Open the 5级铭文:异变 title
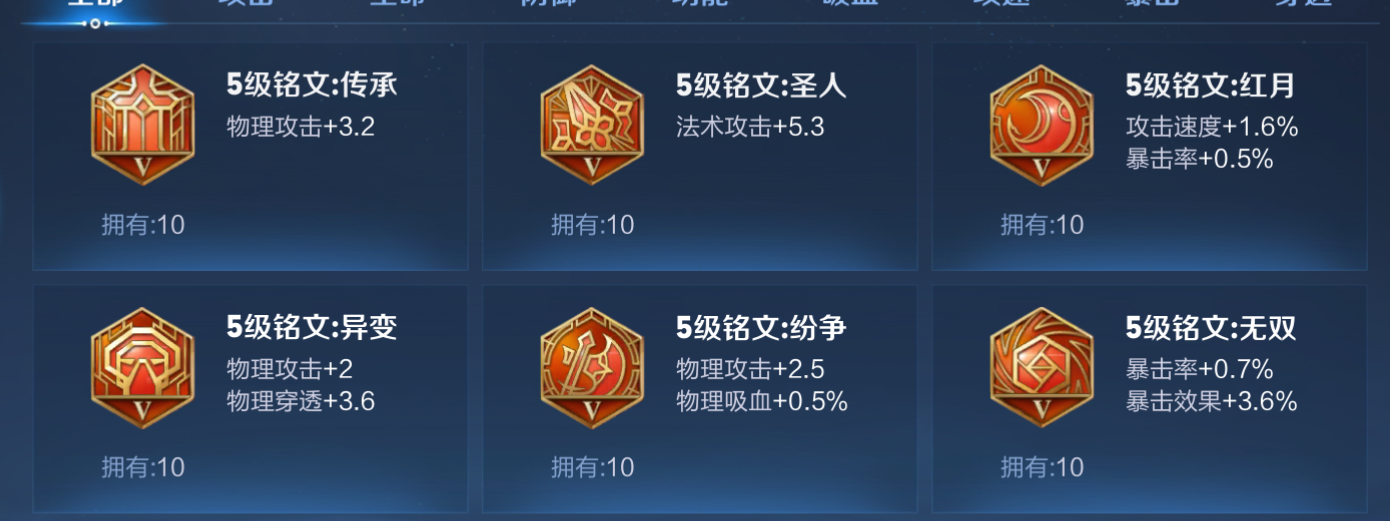 click(x=312, y=328)
